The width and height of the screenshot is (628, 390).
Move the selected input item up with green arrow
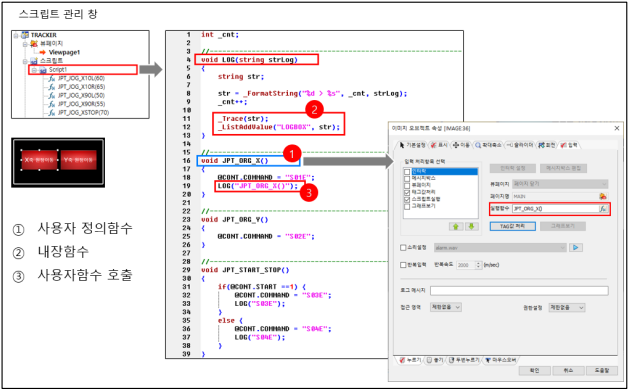click(456, 226)
